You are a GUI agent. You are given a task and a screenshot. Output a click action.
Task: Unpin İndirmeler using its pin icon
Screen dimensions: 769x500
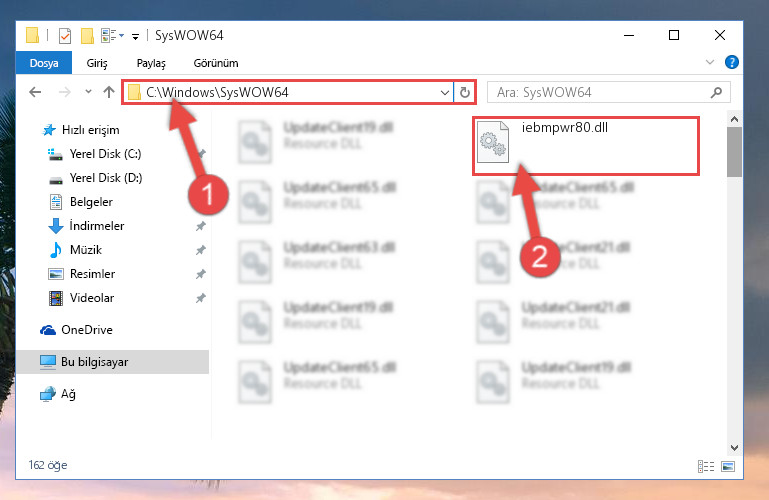201,226
